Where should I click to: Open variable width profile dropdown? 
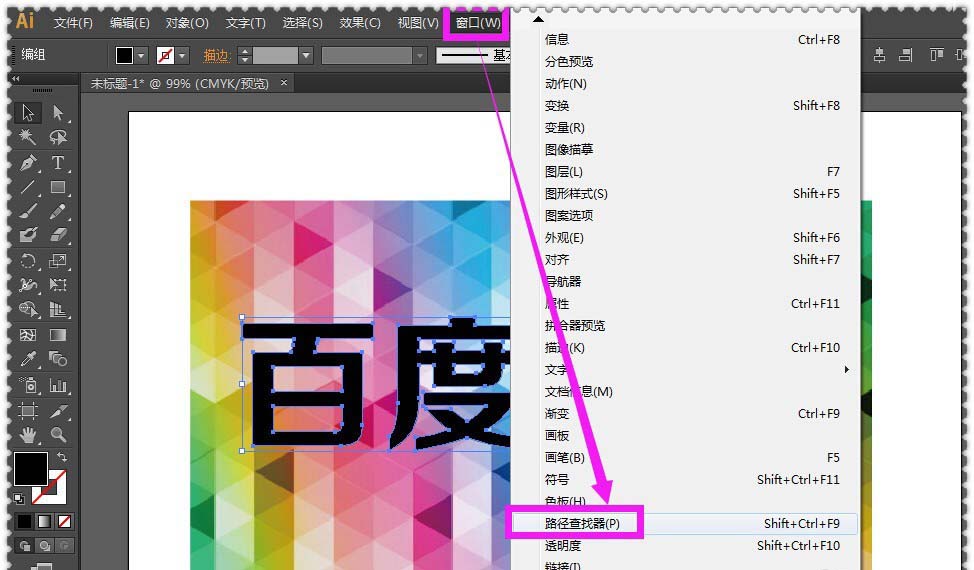pos(420,55)
